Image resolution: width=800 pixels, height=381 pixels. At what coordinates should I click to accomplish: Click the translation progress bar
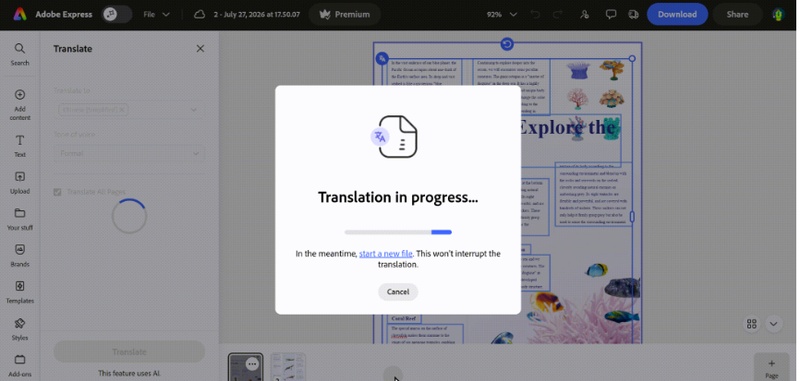tap(398, 232)
